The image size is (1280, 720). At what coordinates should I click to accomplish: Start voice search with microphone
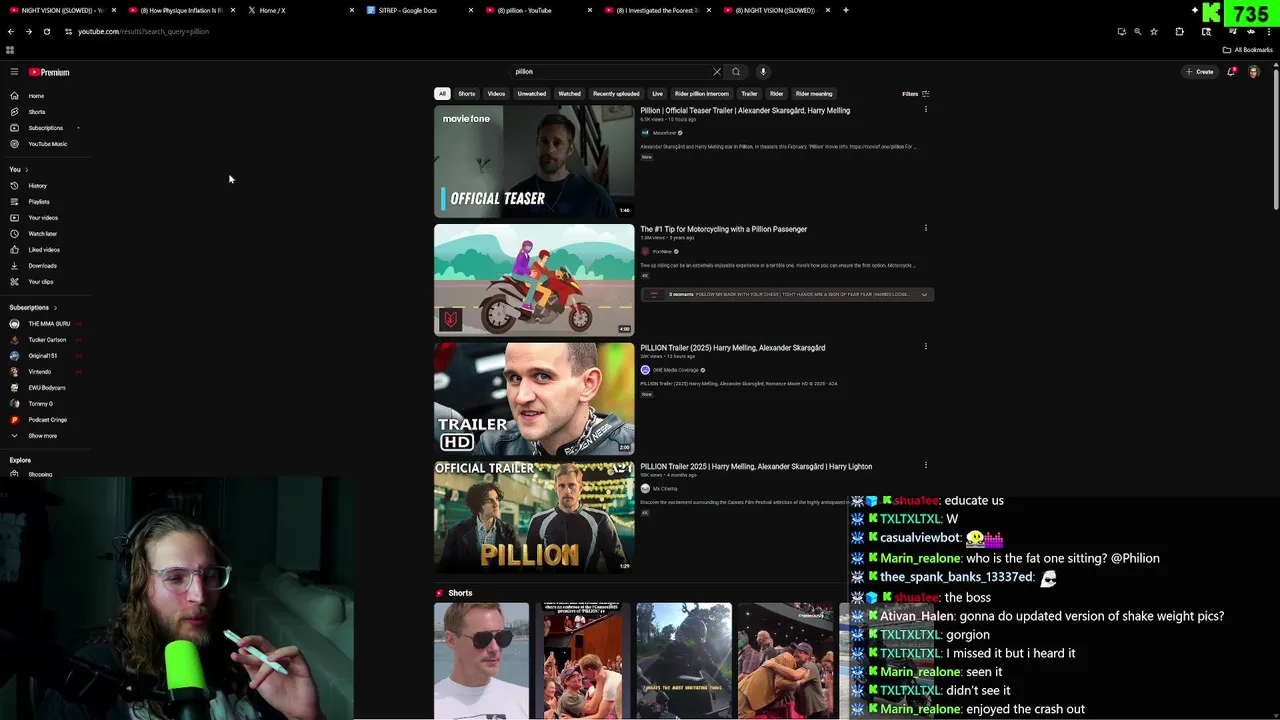[x=763, y=72]
